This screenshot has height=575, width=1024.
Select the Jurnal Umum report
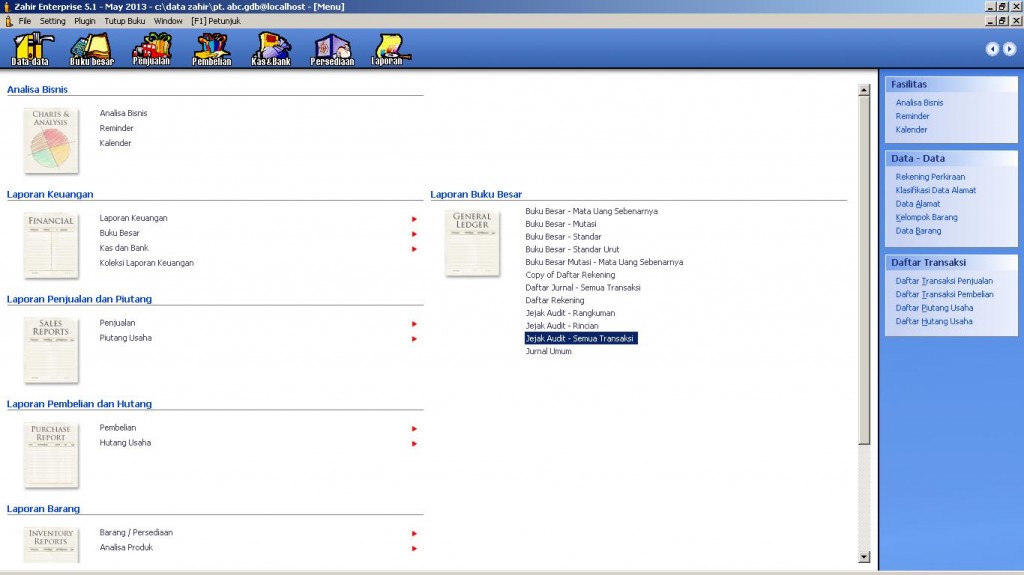tap(548, 352)
